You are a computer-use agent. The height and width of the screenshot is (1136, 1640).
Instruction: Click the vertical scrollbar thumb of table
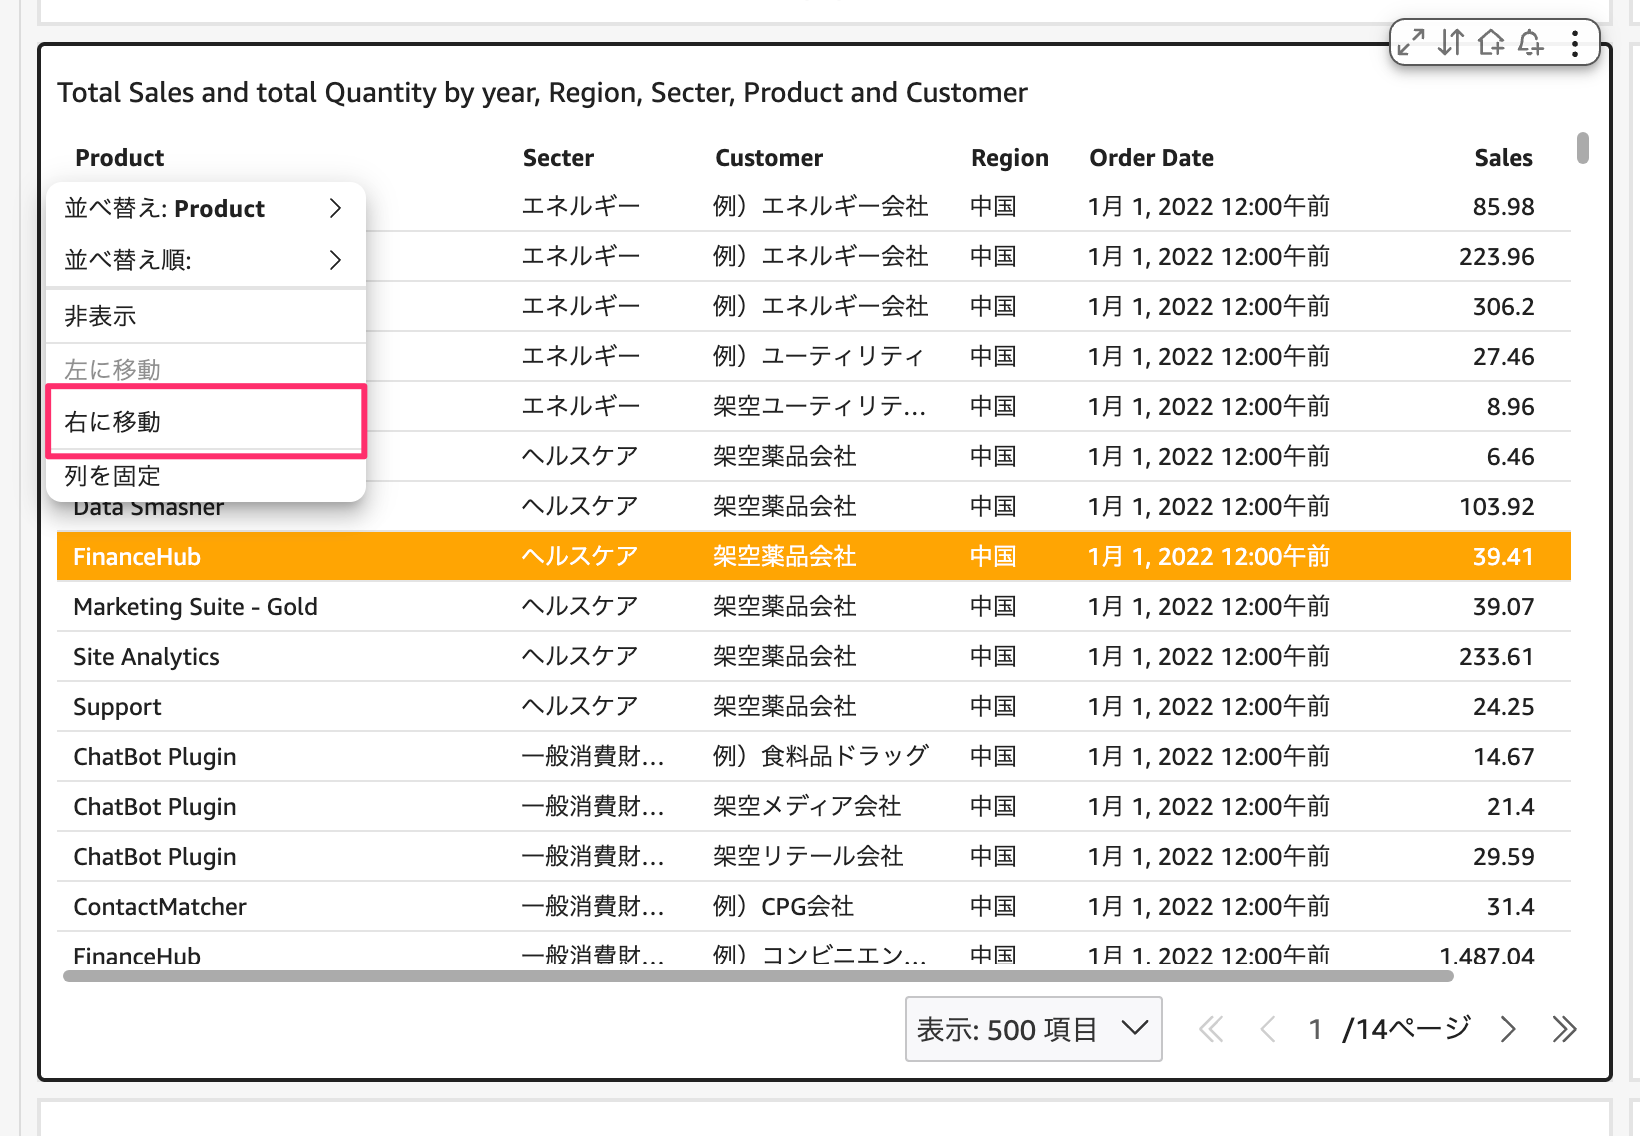1582,148
